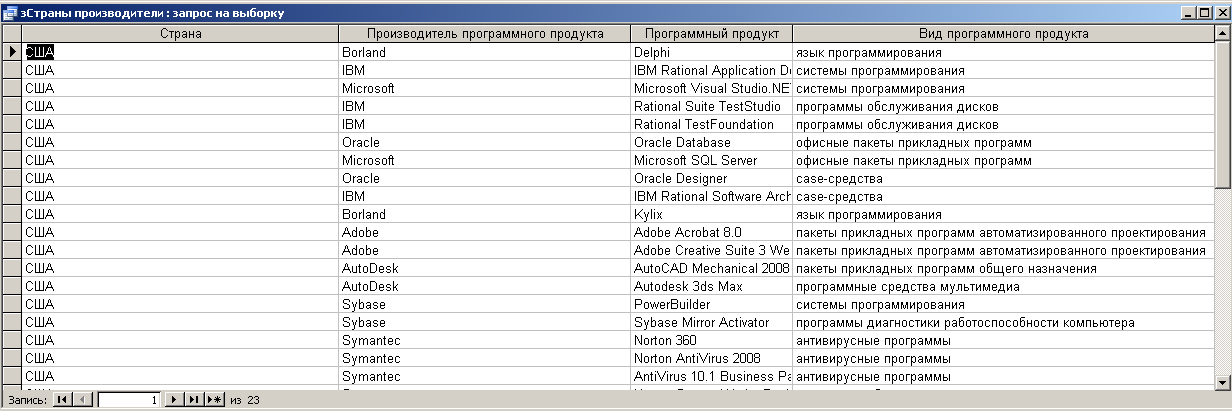Click the 'AutoDesk' cell in the 3ds Max row
1232x411 pixels.
[485, 286]
